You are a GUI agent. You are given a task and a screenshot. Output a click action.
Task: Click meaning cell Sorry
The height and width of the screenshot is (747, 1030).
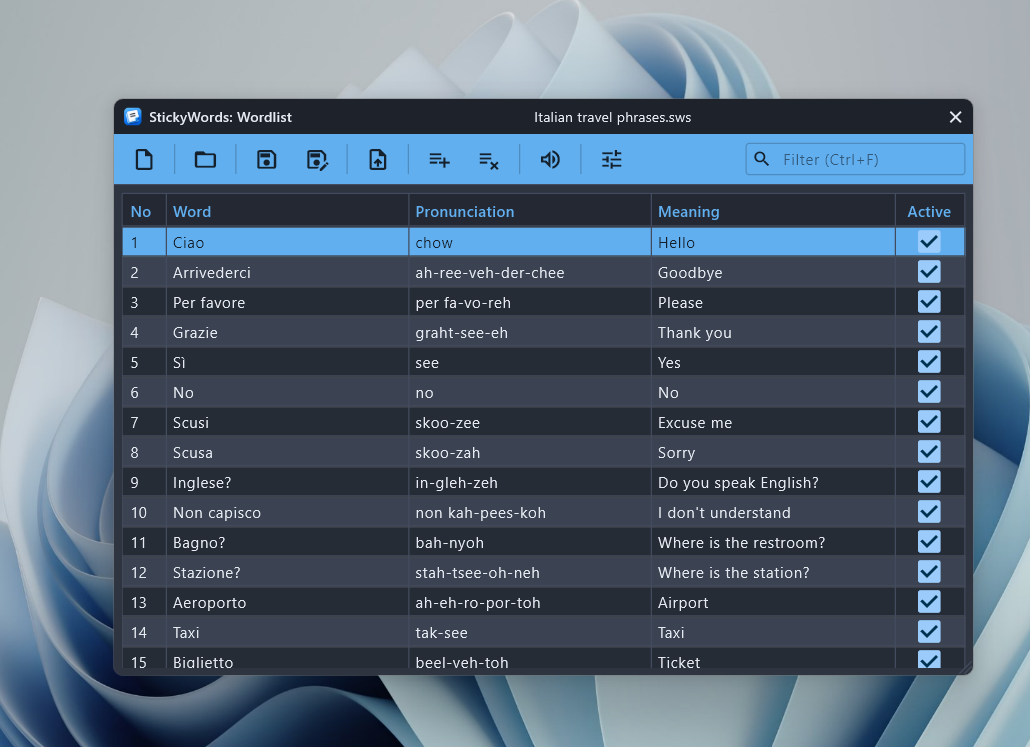[x=772, y=453]
